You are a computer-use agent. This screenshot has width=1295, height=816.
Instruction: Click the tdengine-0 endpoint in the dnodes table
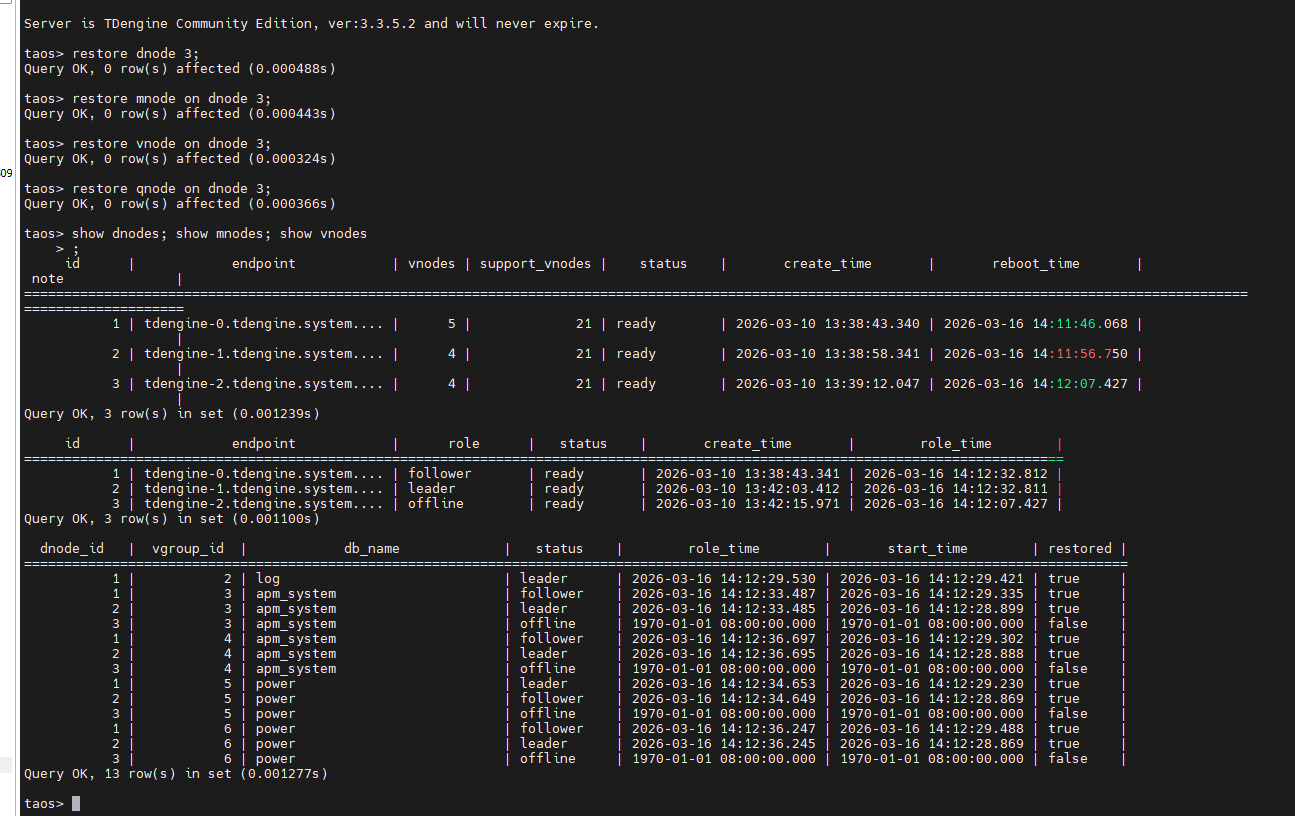(263, 324)
